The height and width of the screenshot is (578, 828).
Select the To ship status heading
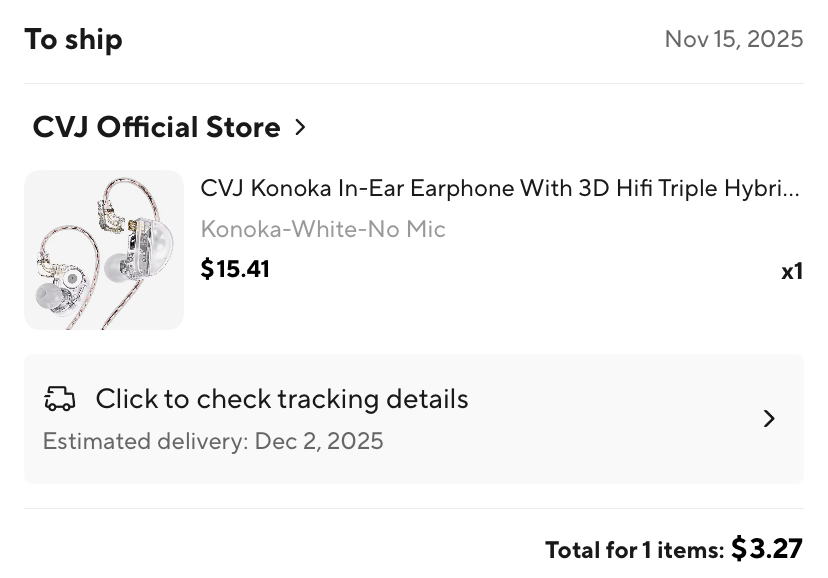(x=73, y=40)
